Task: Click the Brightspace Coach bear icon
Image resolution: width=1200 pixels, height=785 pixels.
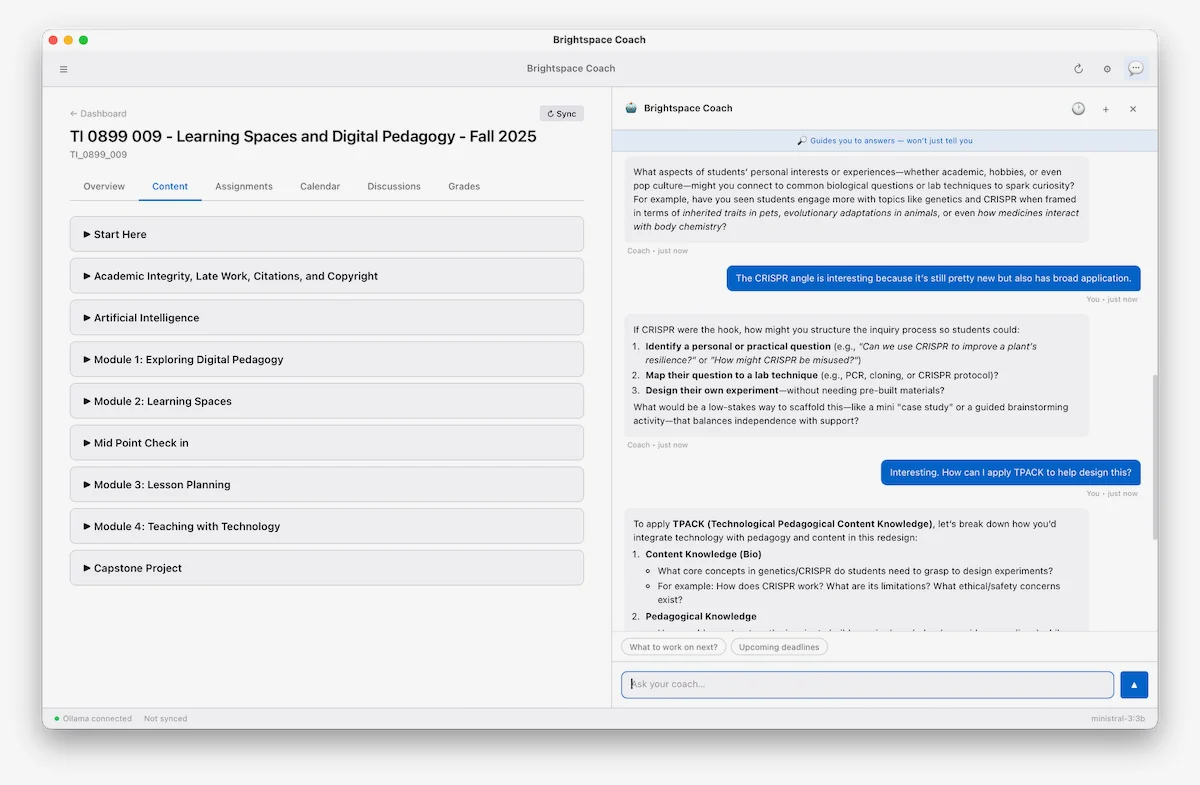Action: (630, 108)
